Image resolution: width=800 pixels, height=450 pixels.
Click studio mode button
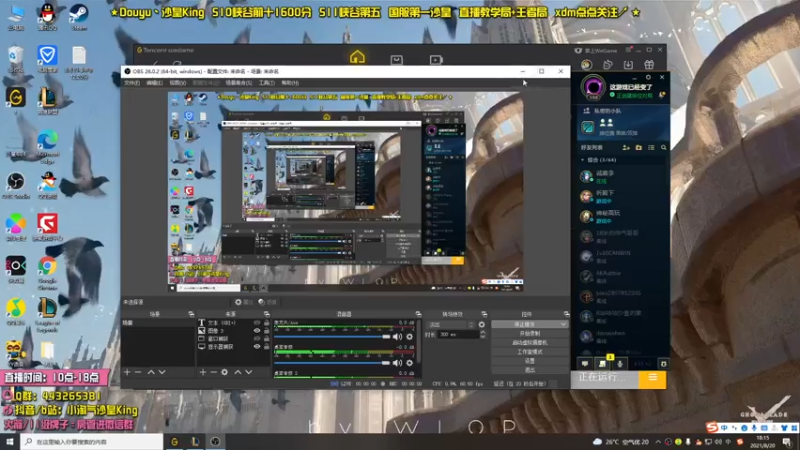(x=530, y=352)
